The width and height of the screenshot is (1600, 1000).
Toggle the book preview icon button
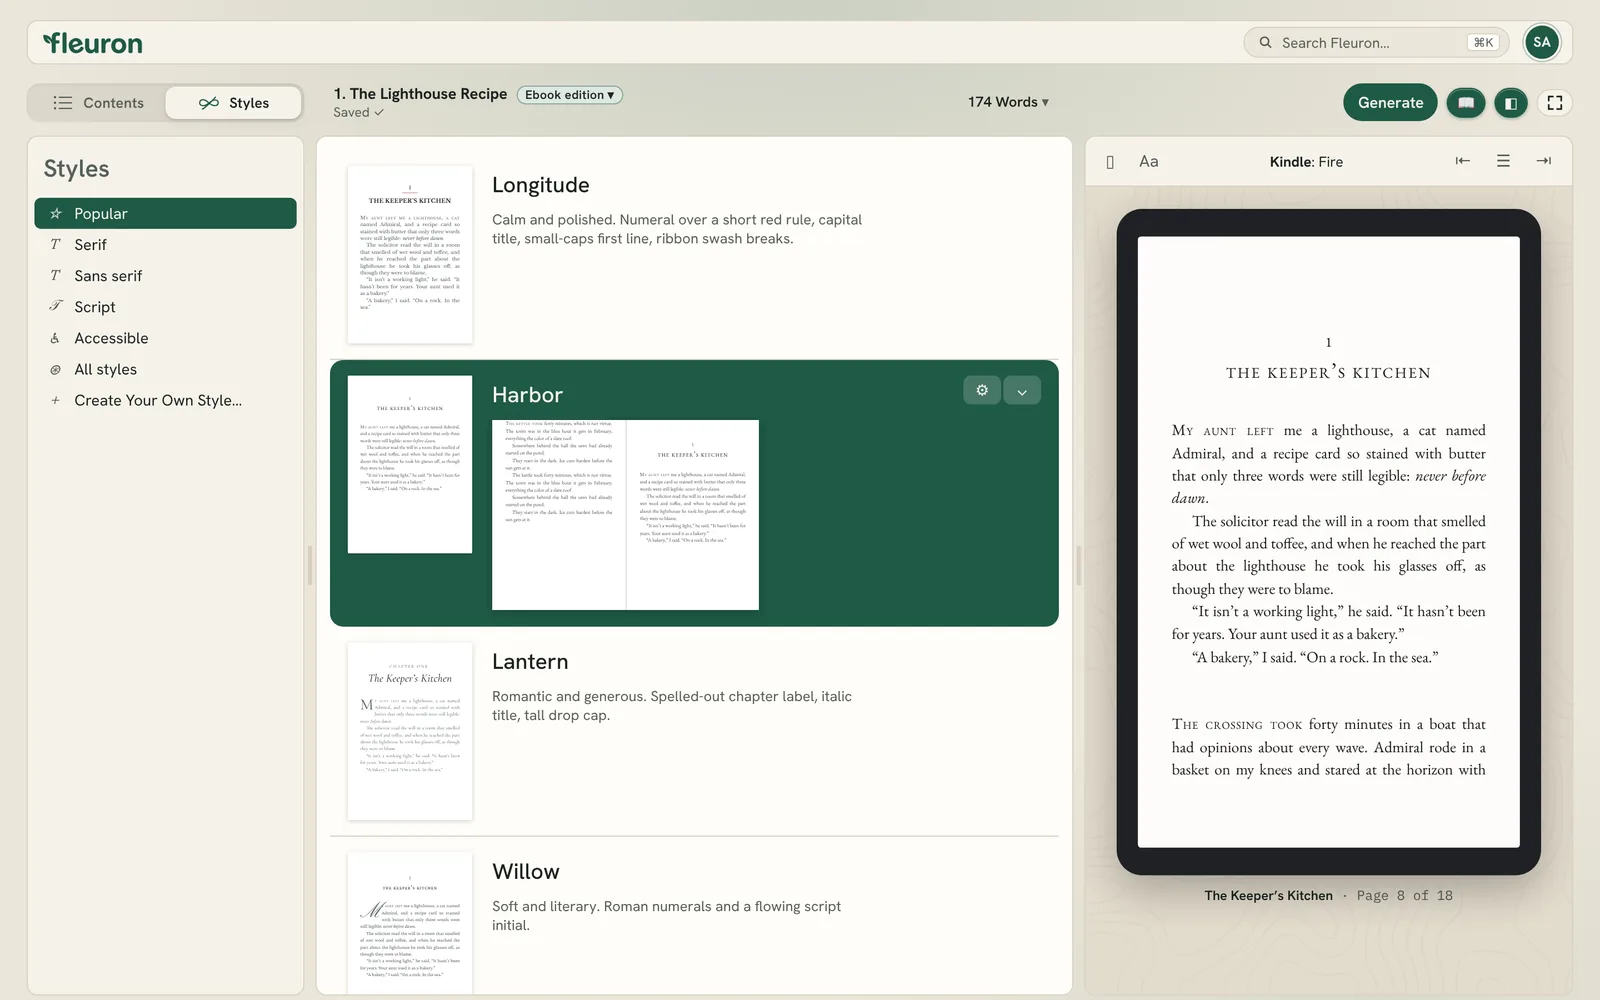pyautogui.click(x=1466, y=103)
